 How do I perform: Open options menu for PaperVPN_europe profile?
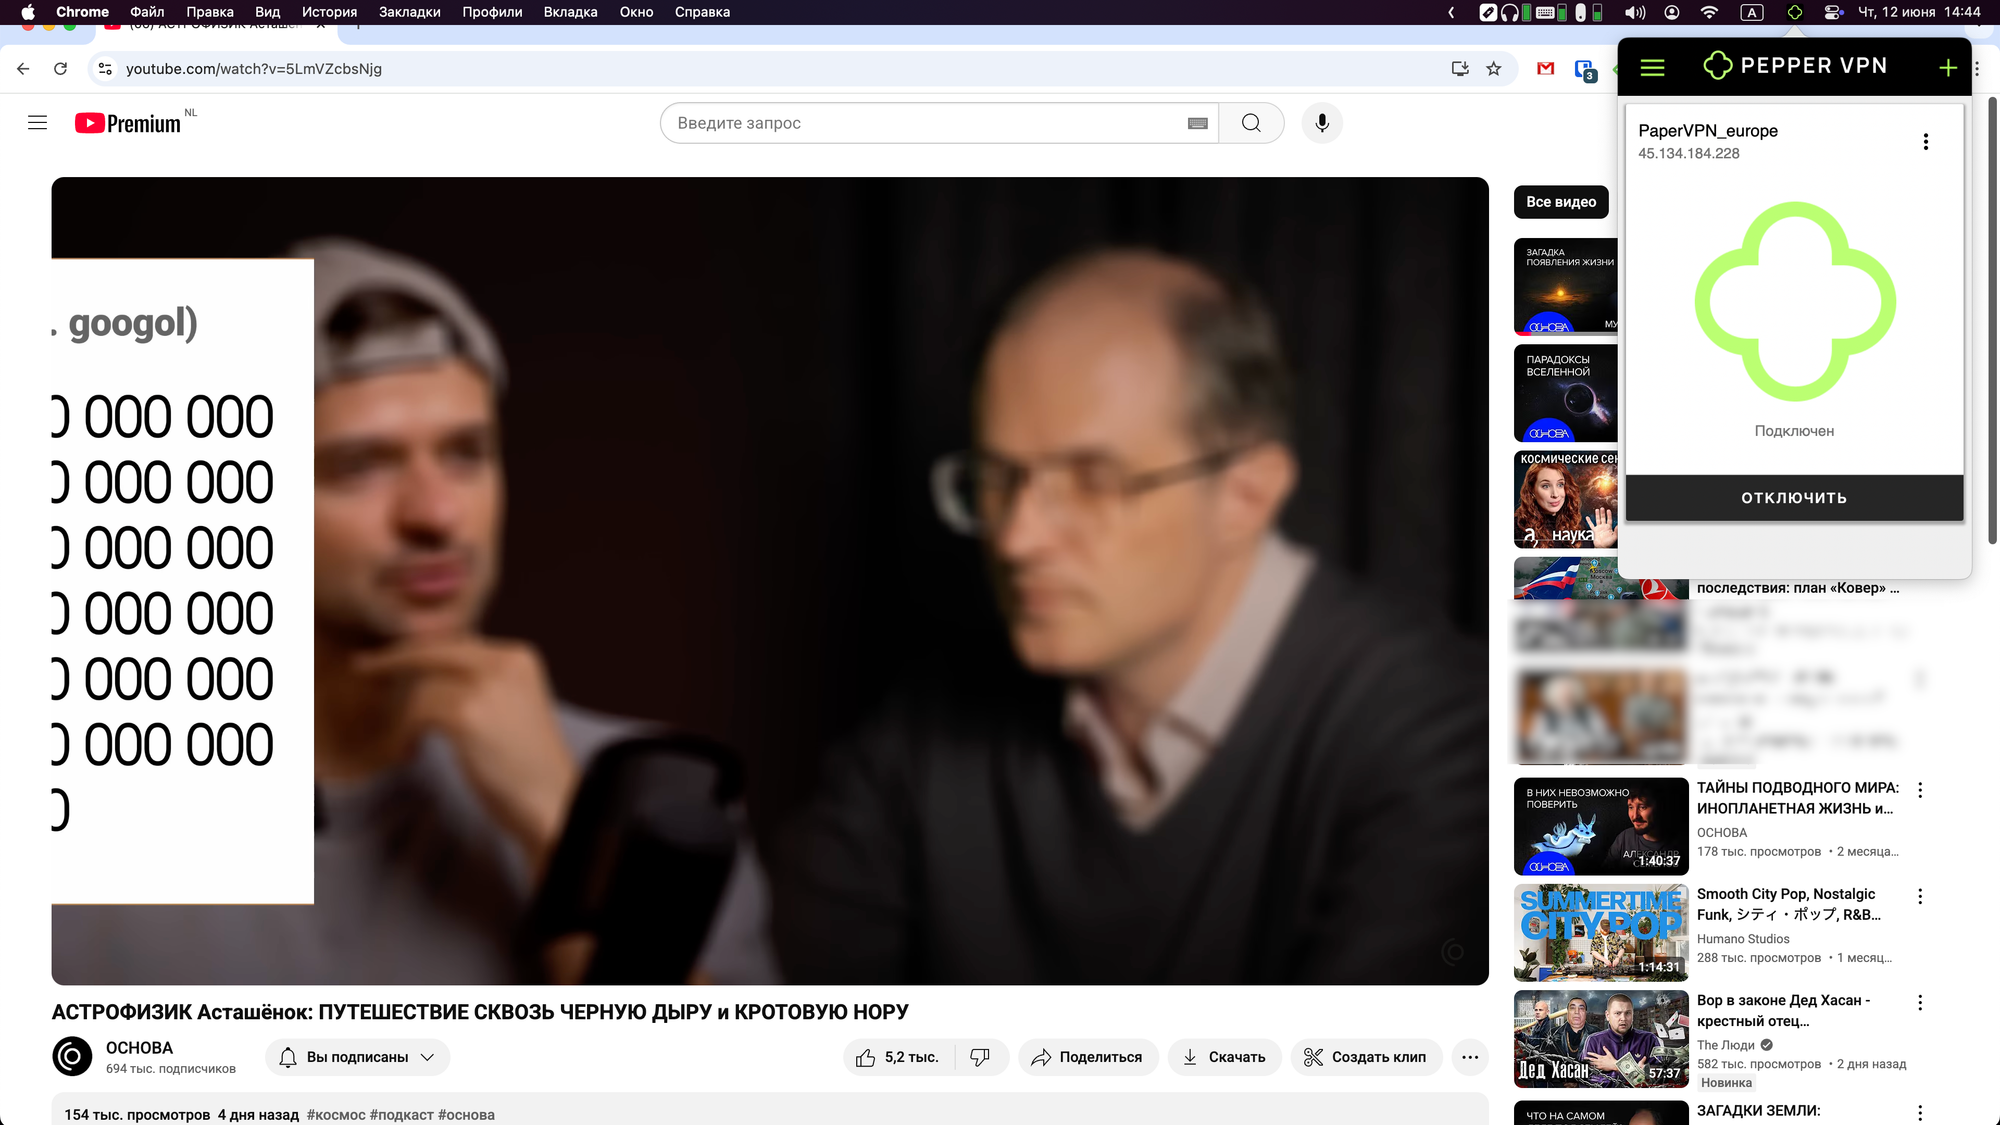click(x=1925, y=142)
